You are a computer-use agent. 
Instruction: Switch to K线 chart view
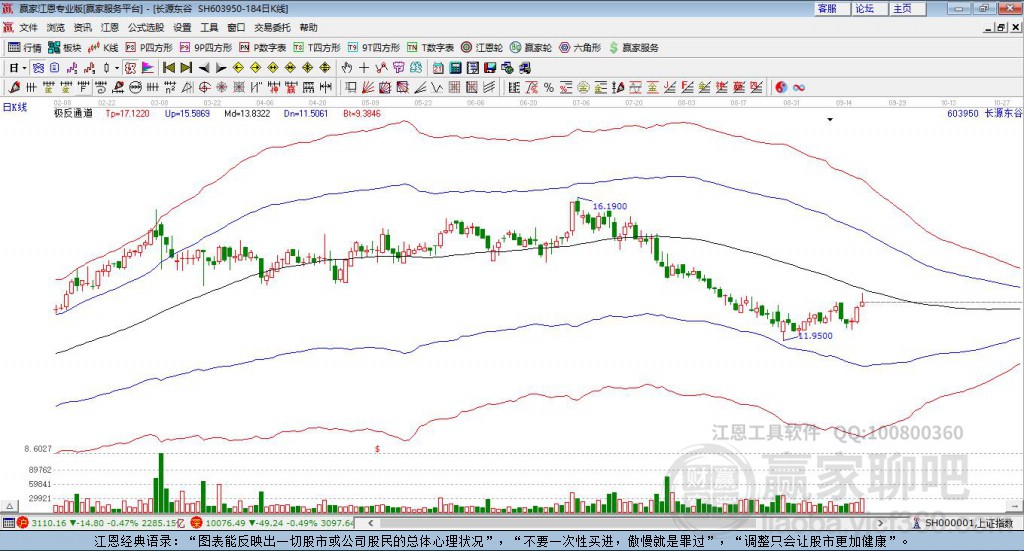[103, 48]
